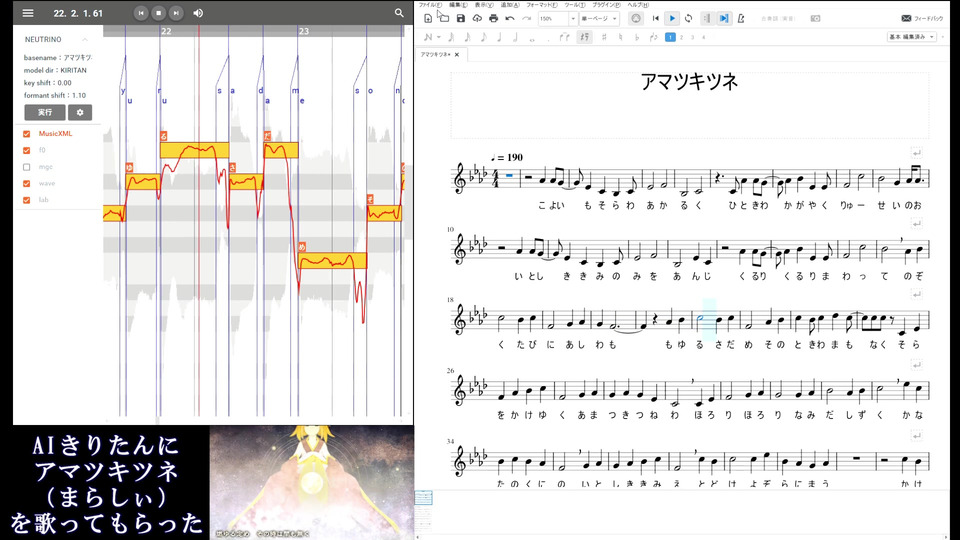This screenshot has height=540, width=960.
Task: Apply flat accidental icon
Action: click(637, 37)
